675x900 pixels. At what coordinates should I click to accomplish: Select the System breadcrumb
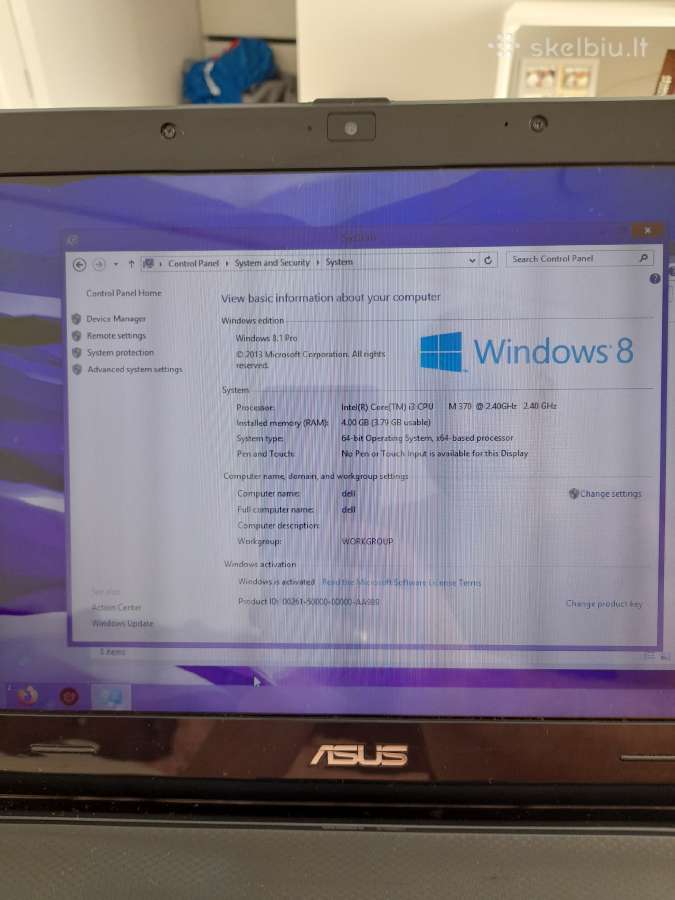point(339,262)
